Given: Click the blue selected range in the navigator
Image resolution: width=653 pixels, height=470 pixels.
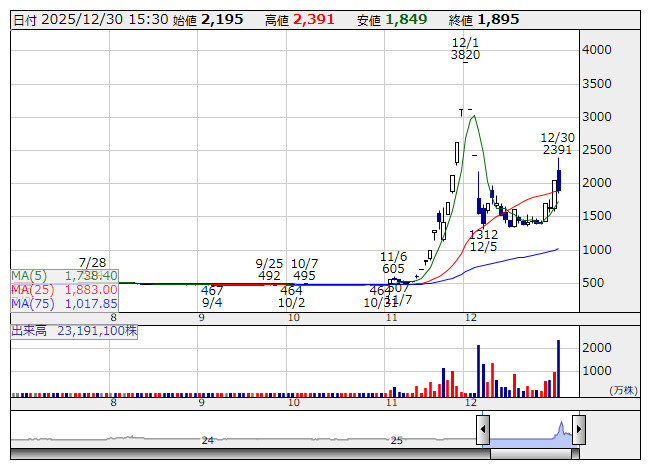Looking at the screenshot, I should (530, 432).
